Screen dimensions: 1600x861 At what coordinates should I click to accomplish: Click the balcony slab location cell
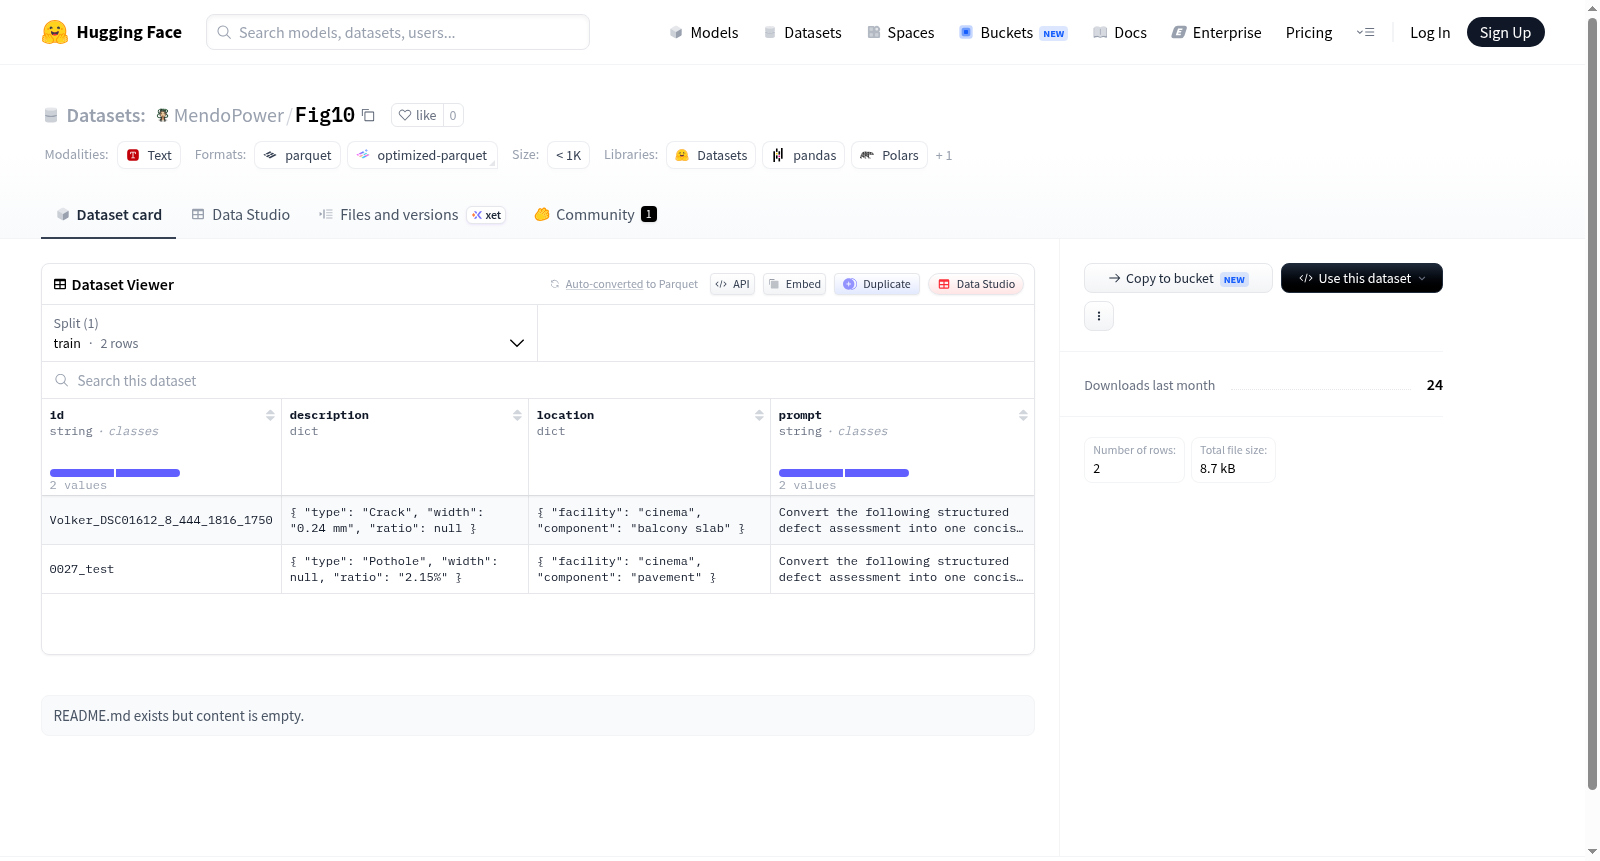[649, 520]
